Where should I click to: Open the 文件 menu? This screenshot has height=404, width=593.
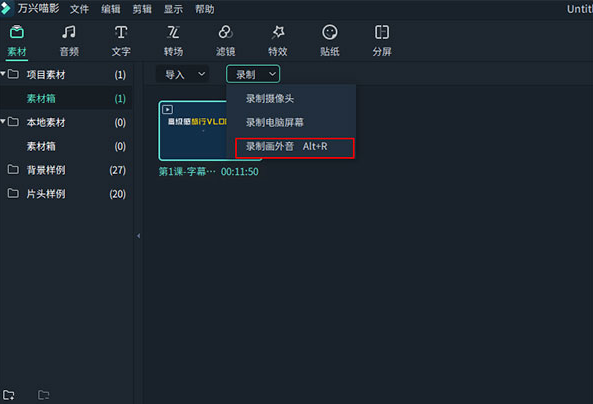pos(79,9)
